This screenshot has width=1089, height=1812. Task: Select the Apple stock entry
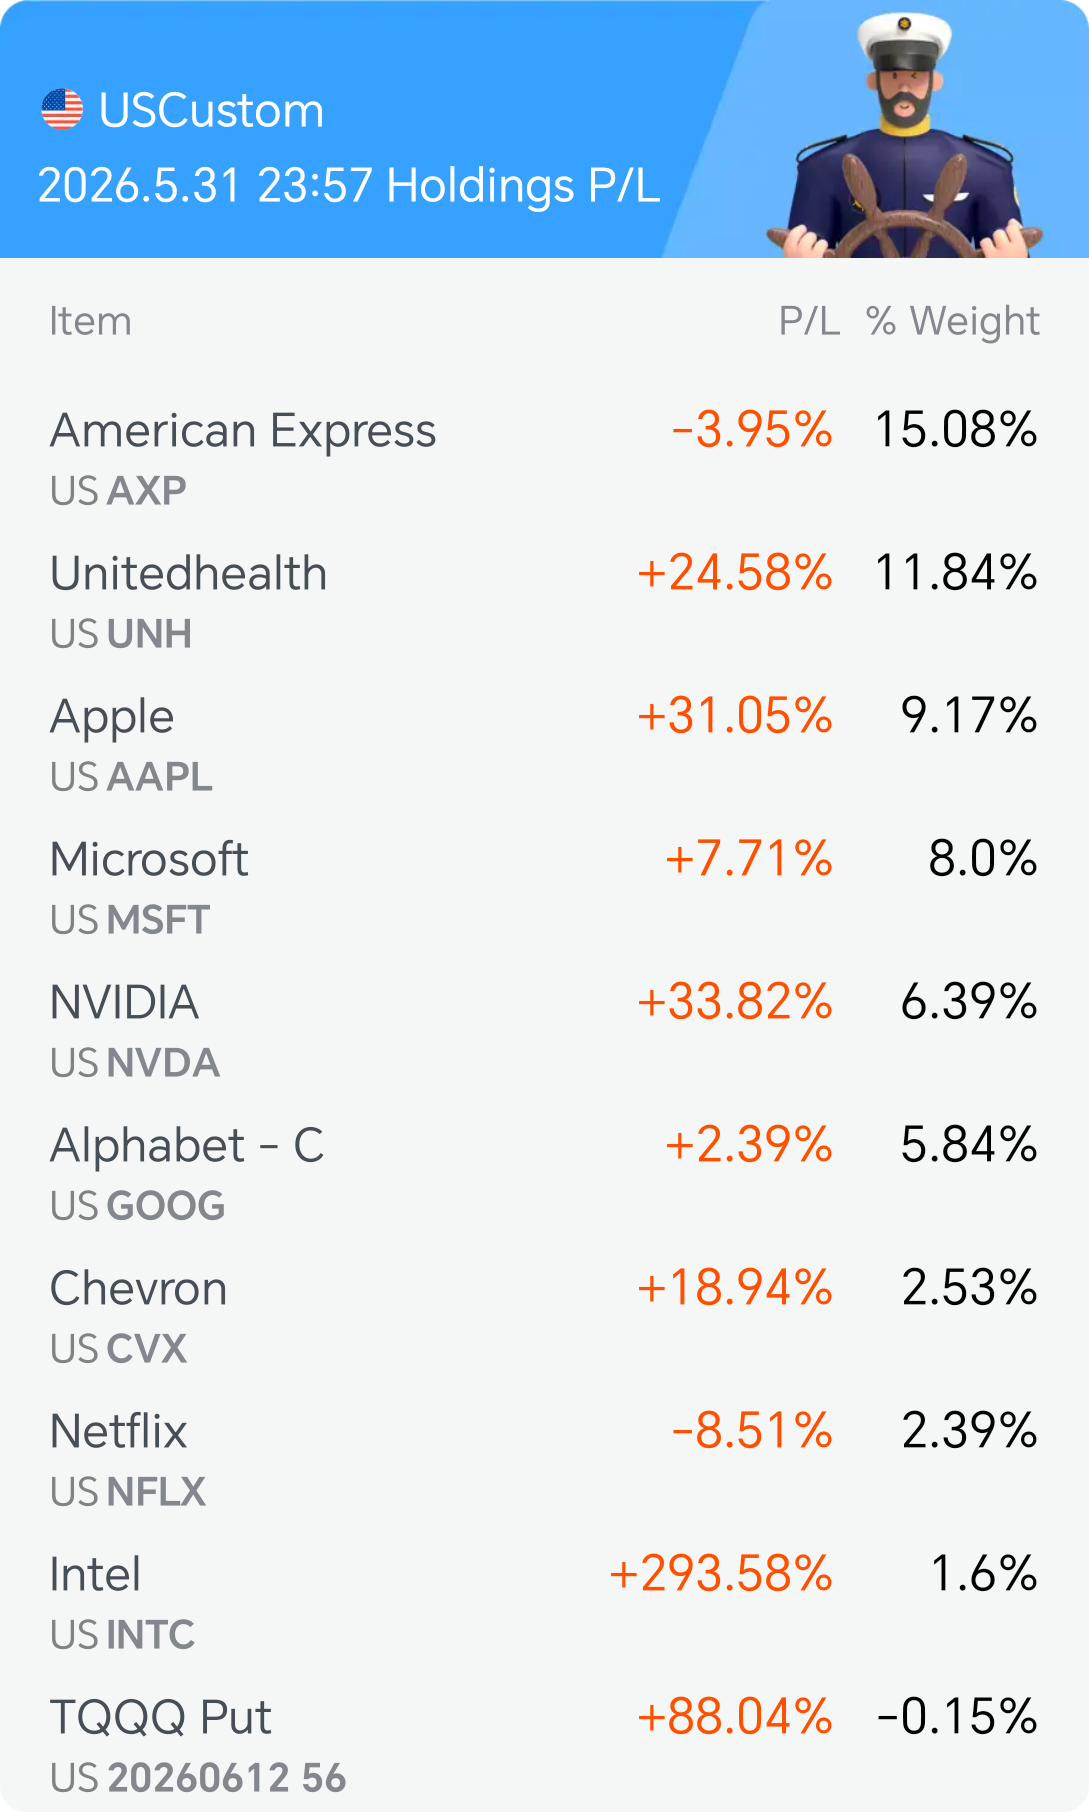(544, 745)
